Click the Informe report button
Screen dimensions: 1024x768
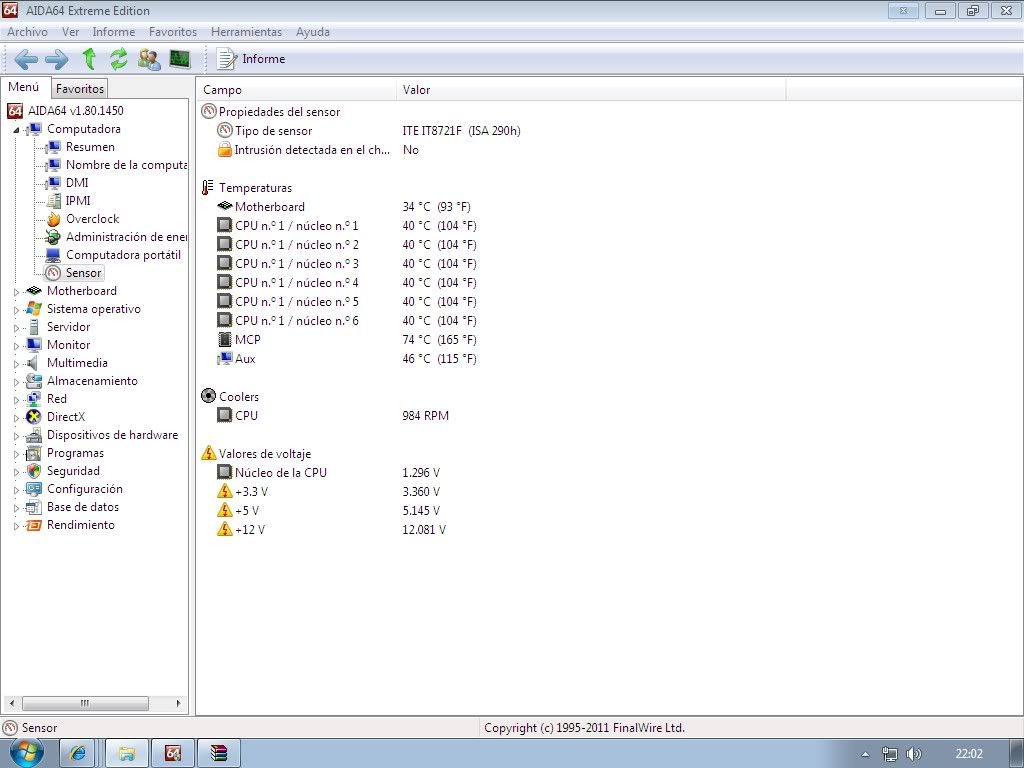[252, 59]
